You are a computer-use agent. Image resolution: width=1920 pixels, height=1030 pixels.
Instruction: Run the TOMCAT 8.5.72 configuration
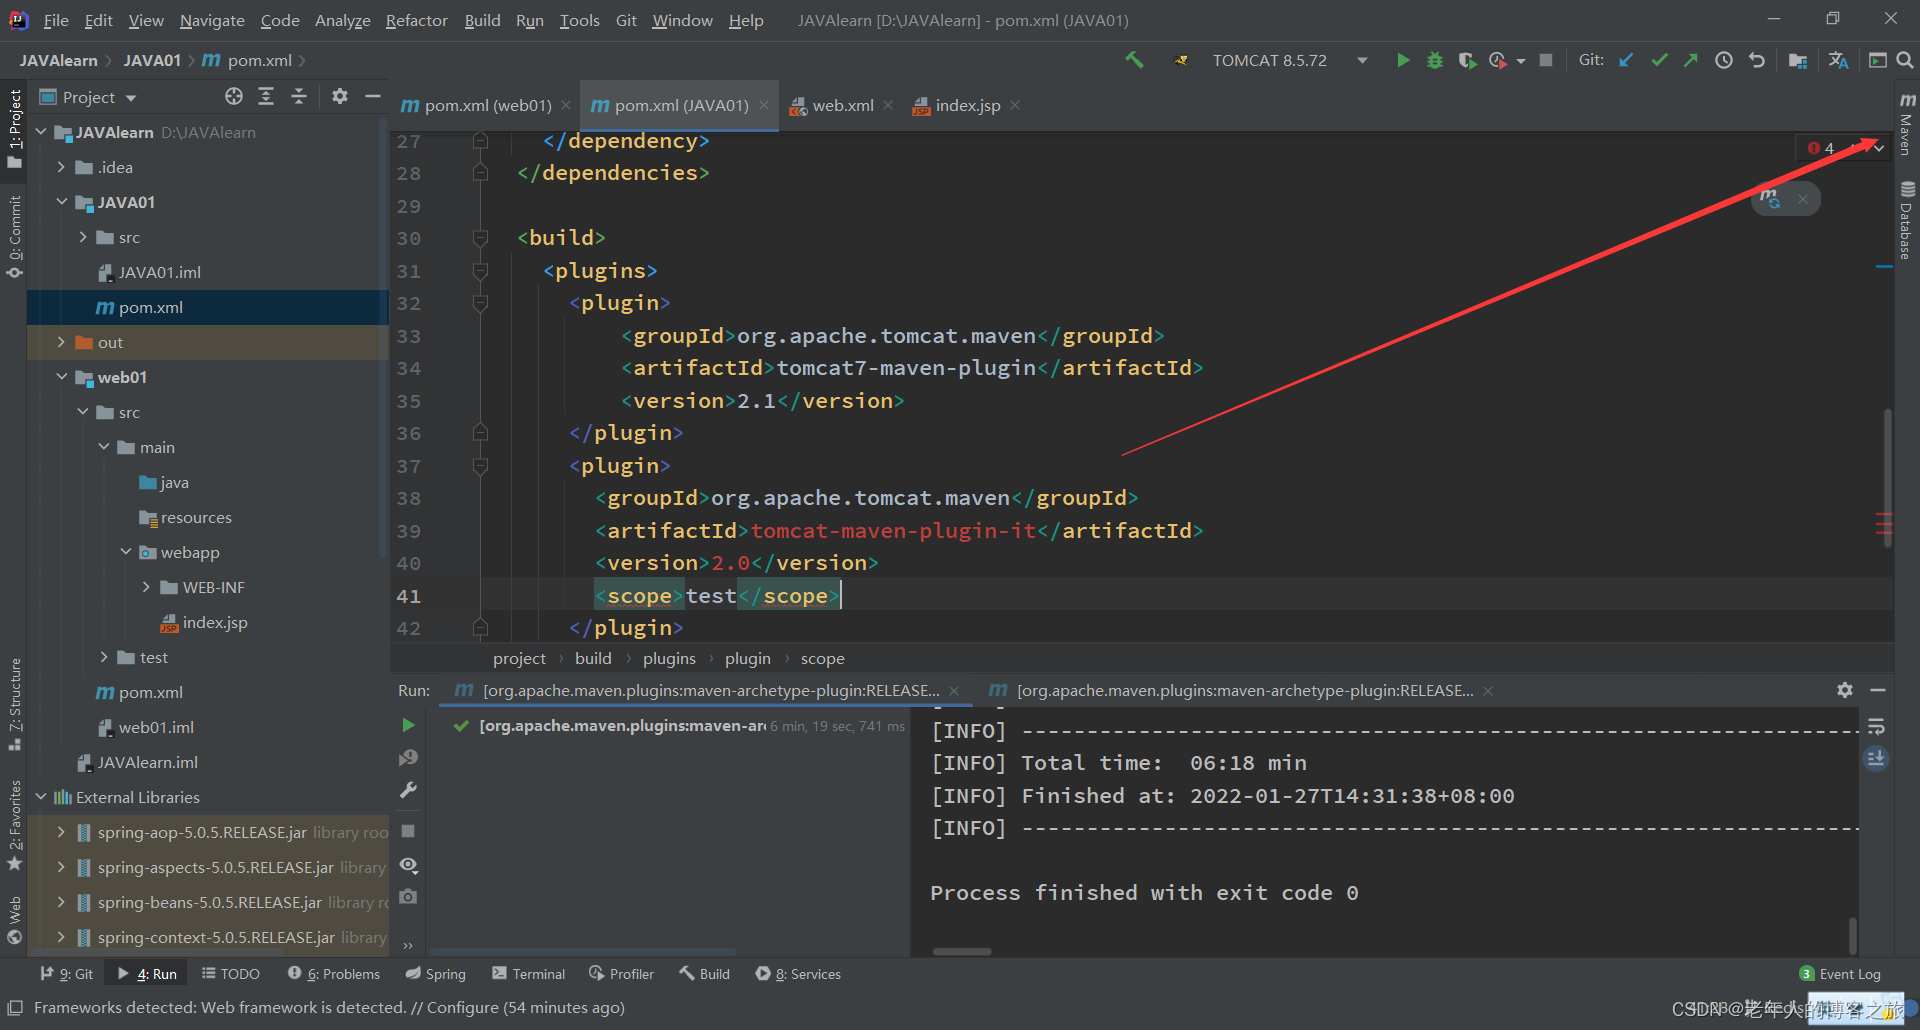(1403, 60)
